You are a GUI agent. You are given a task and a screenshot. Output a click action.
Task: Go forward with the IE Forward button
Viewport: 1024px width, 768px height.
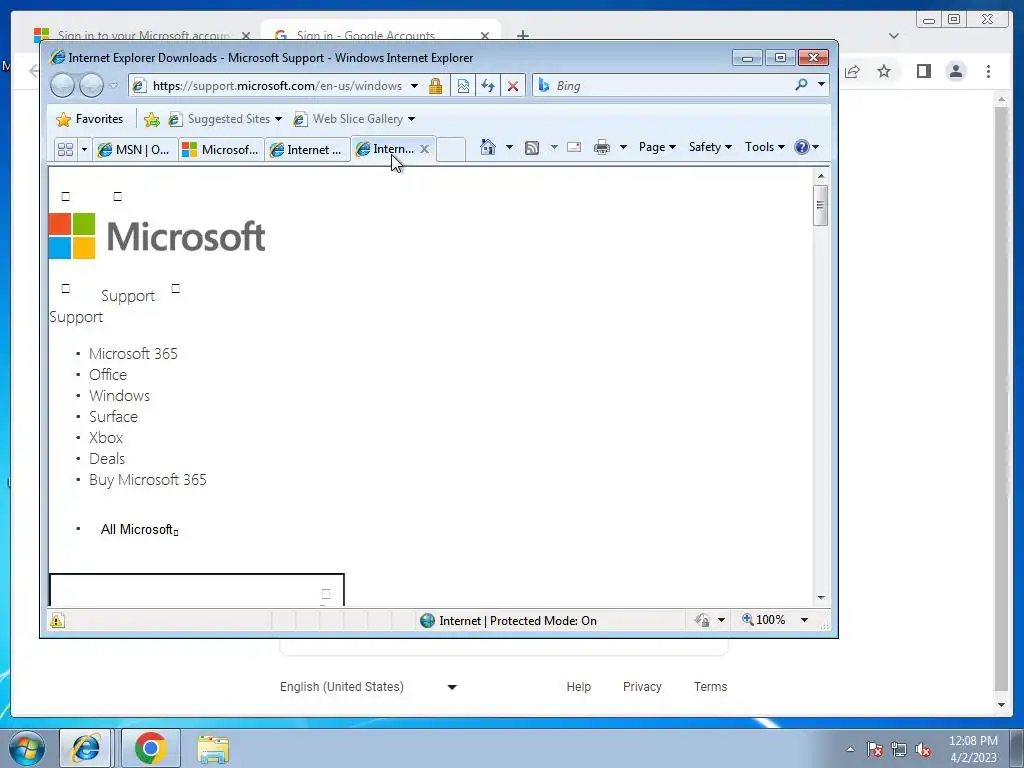[x=91, y=86]
